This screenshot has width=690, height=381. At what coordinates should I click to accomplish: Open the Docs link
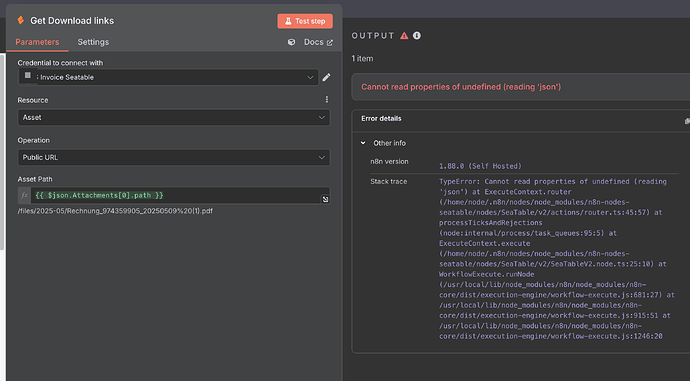pyautogui.click(x=318, y=42)
